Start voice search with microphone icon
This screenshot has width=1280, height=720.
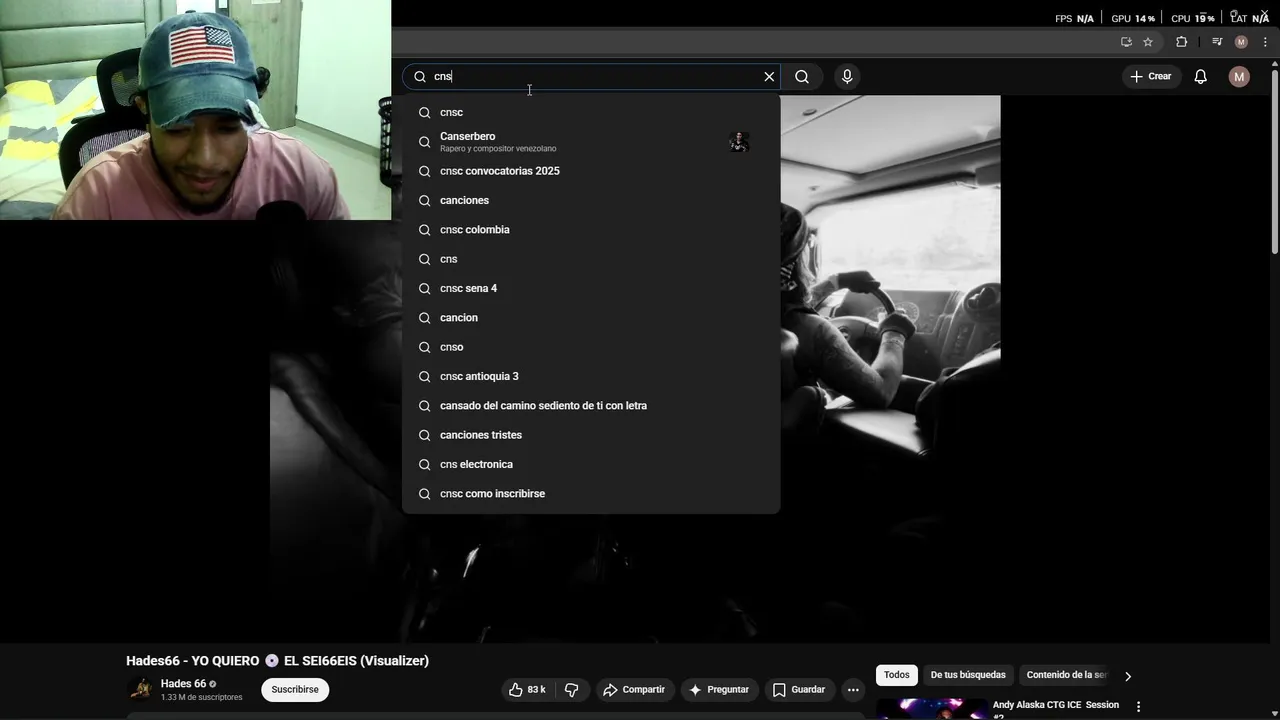[x=847, y=77]
